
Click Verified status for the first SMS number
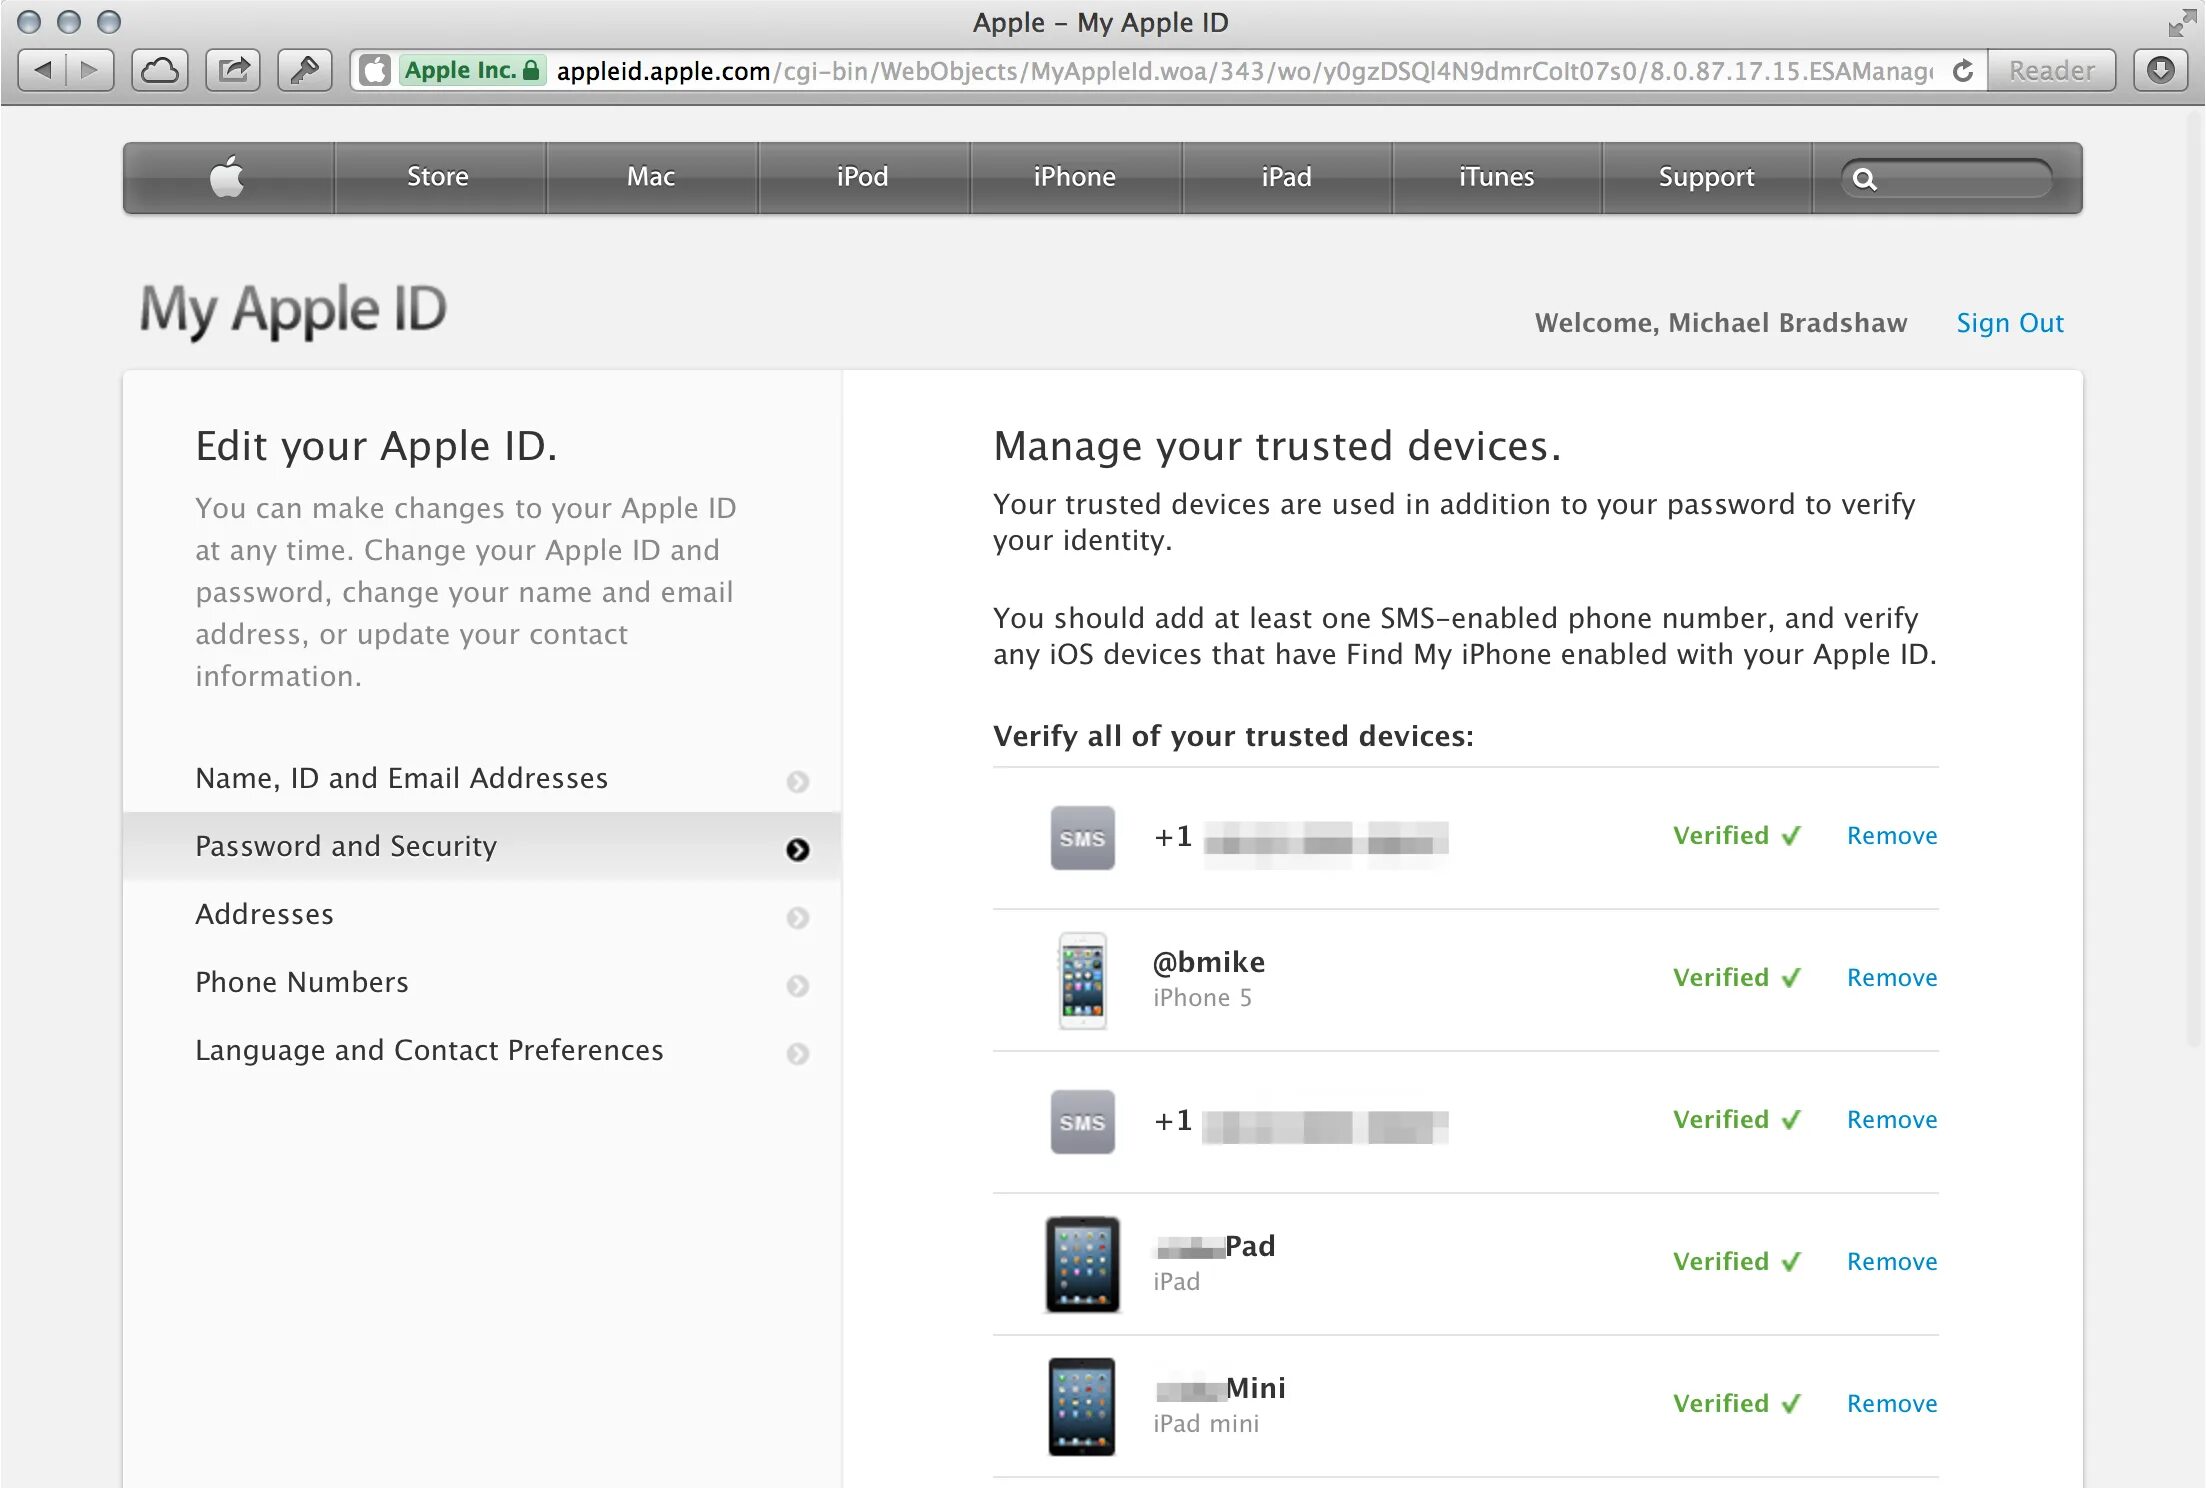[x=1737, y=835]
